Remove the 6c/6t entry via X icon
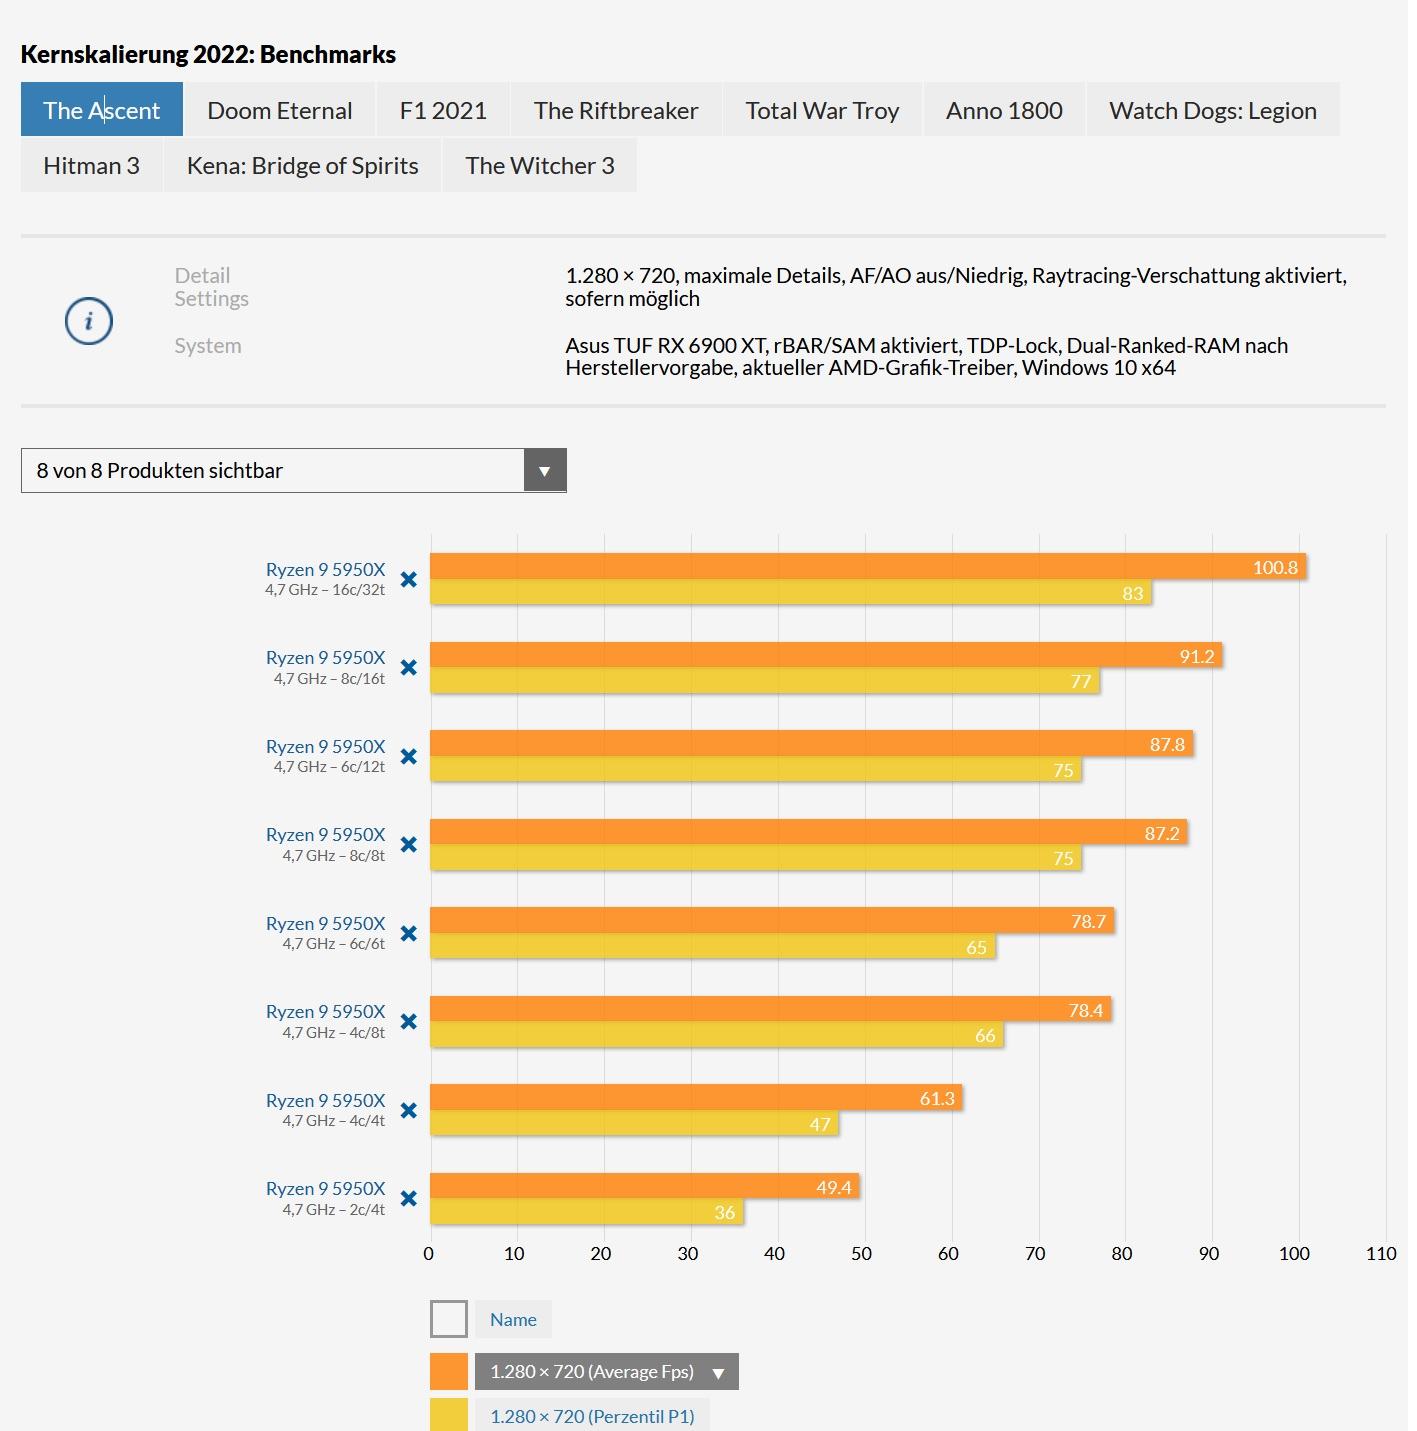The height and width of the screenshot is (1431, 1417). pyautogui.click(x=408, y=933)
